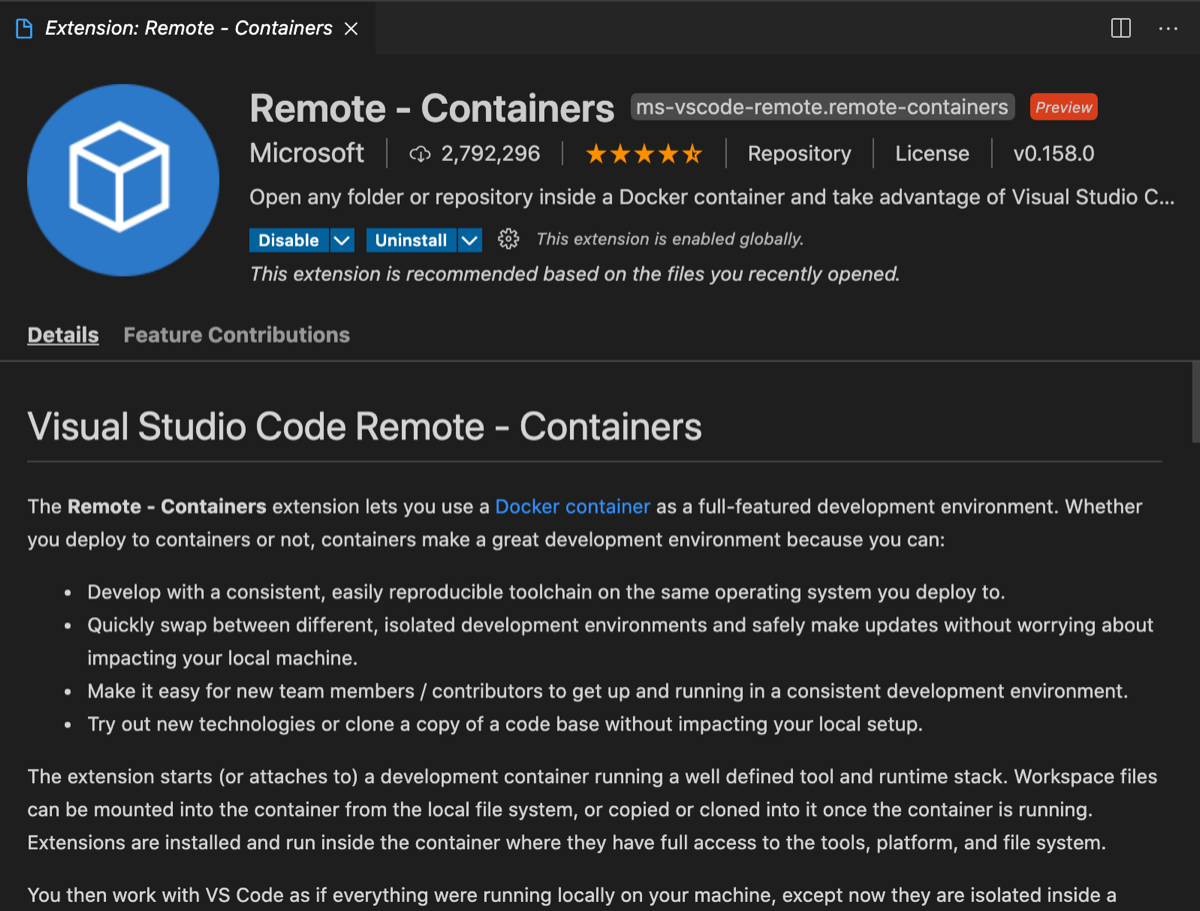The height and width of the screenshot is (911, 1200).
Task: Click the recommended based on files text
Action: (575, 274)
